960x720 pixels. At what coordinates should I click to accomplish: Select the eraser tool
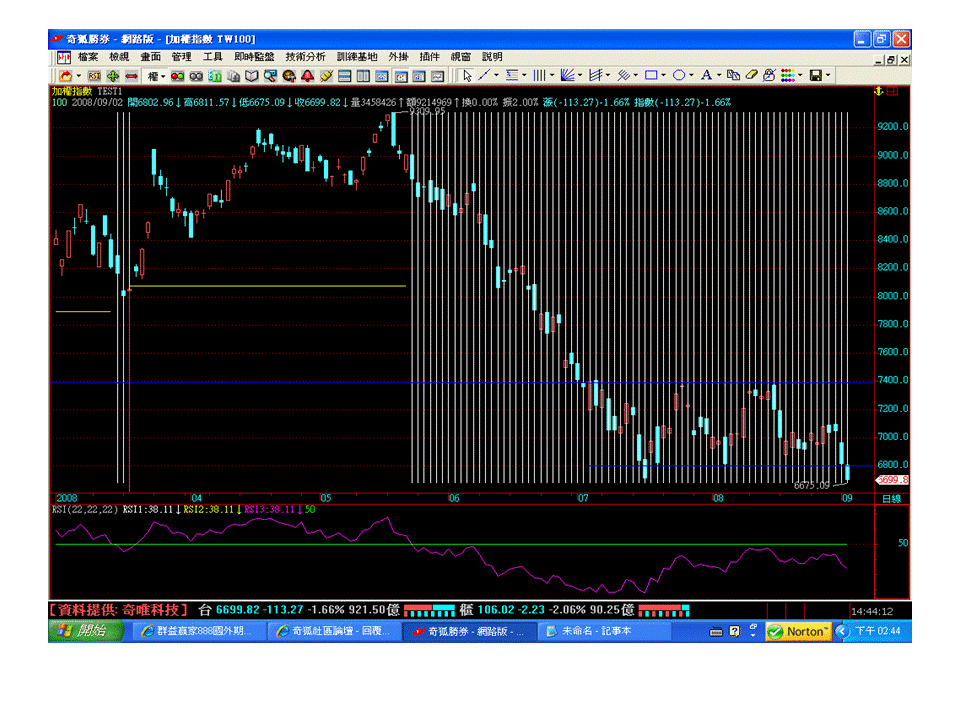coord(751,75)
